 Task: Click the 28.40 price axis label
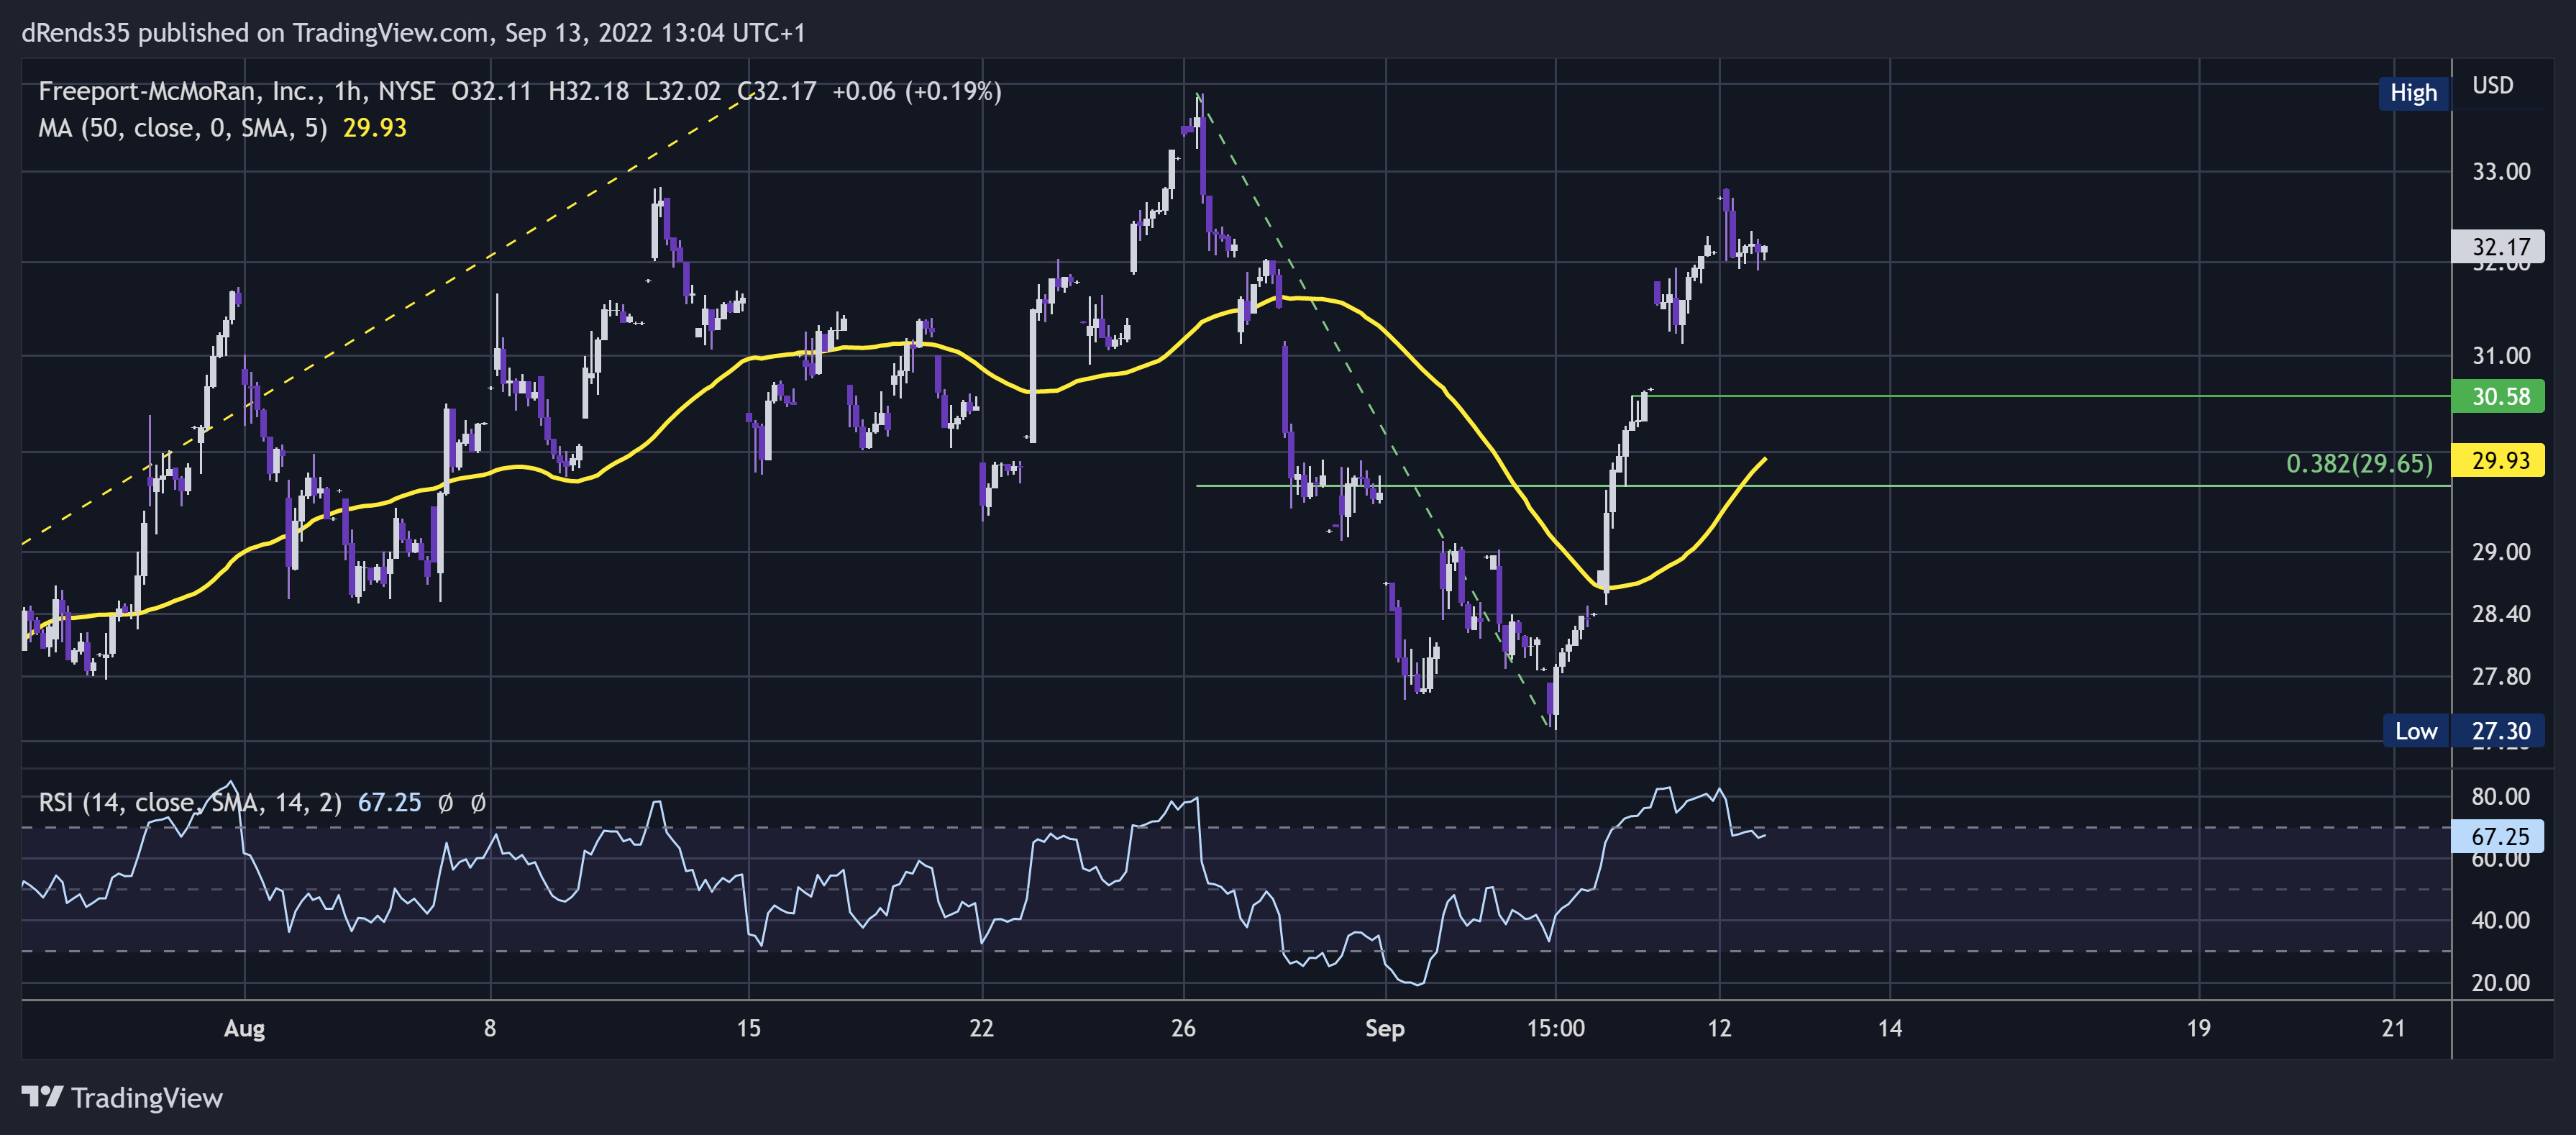coord(2501,614)
